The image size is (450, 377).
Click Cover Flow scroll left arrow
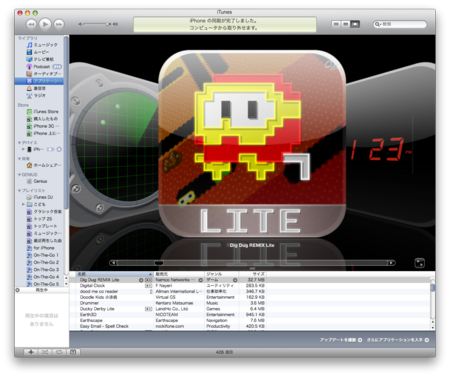point(113,263)
